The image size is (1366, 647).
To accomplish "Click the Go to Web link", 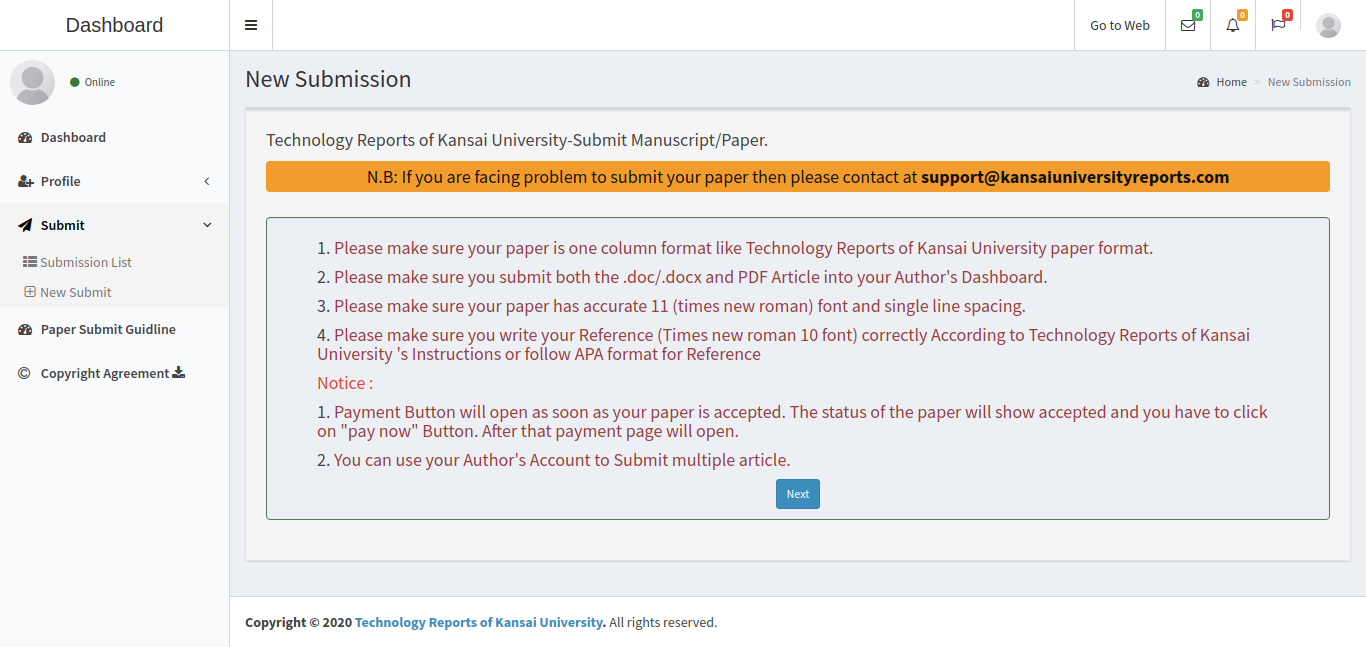I will pos(1119,25).
